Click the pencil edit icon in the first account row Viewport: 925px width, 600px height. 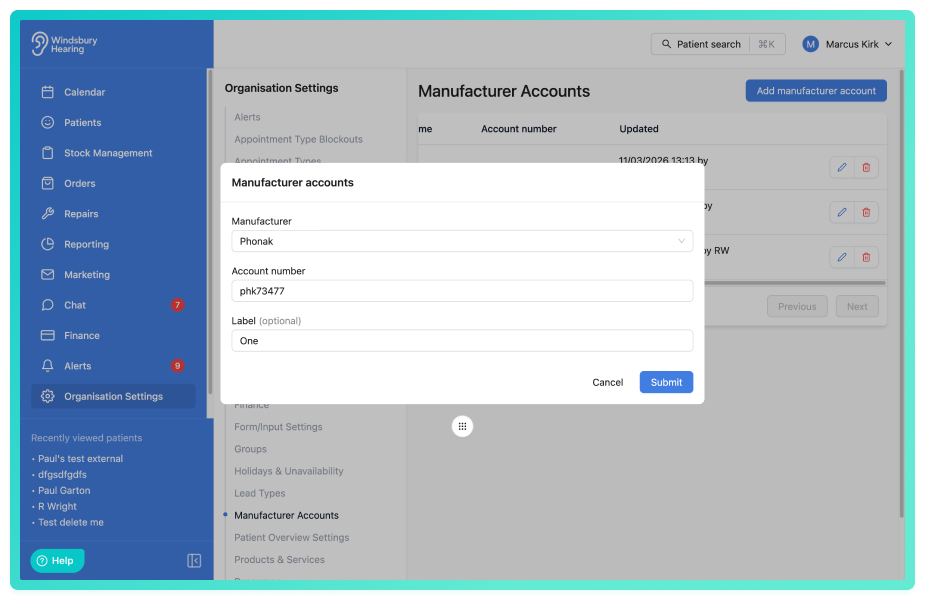(842, 168)
